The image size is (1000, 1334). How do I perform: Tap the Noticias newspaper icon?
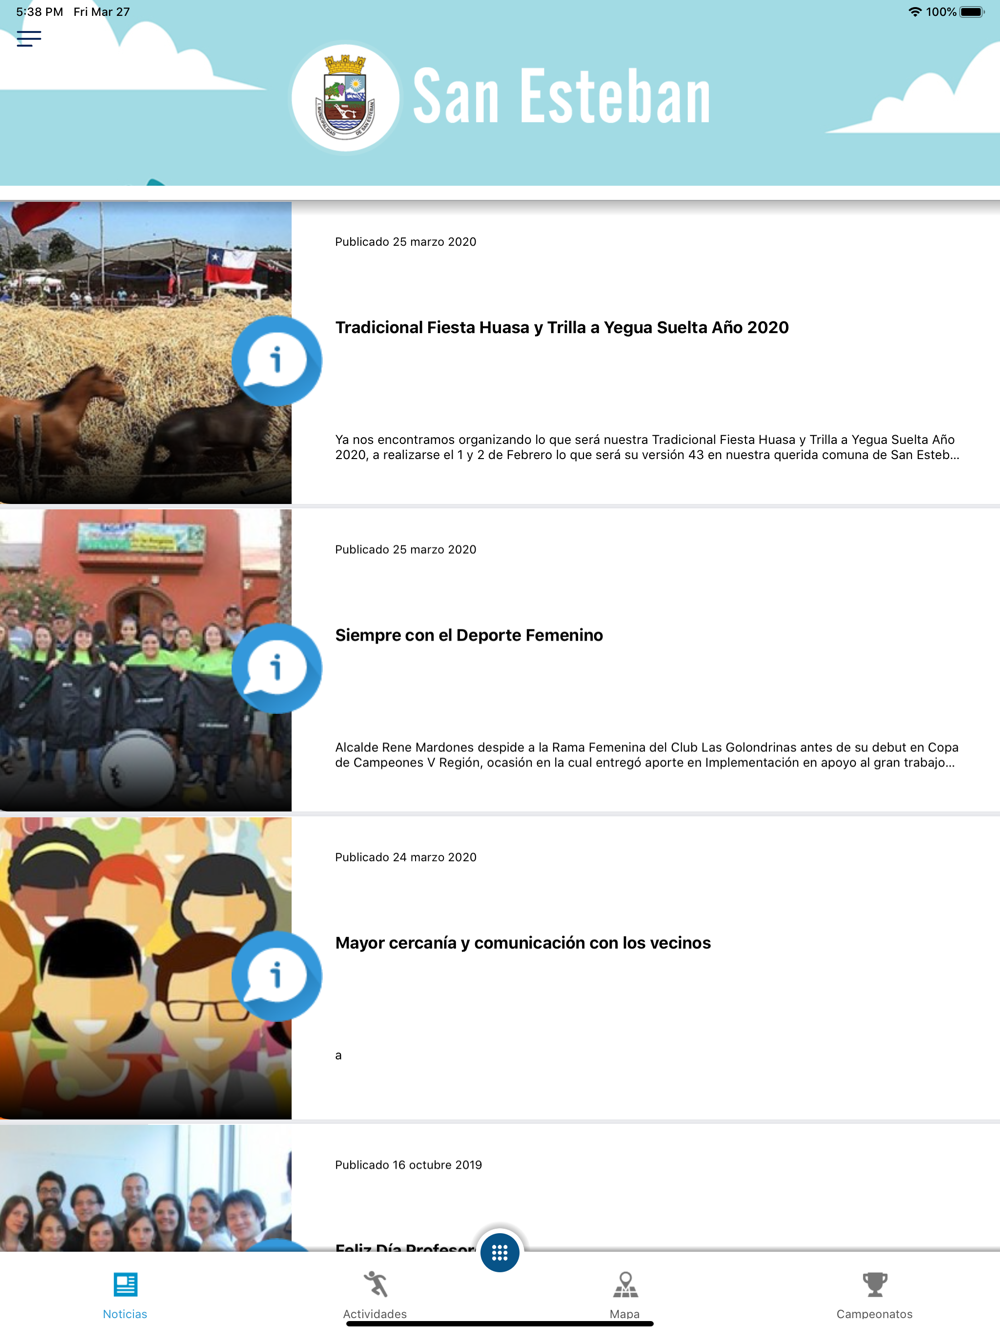click(125, 1284)
